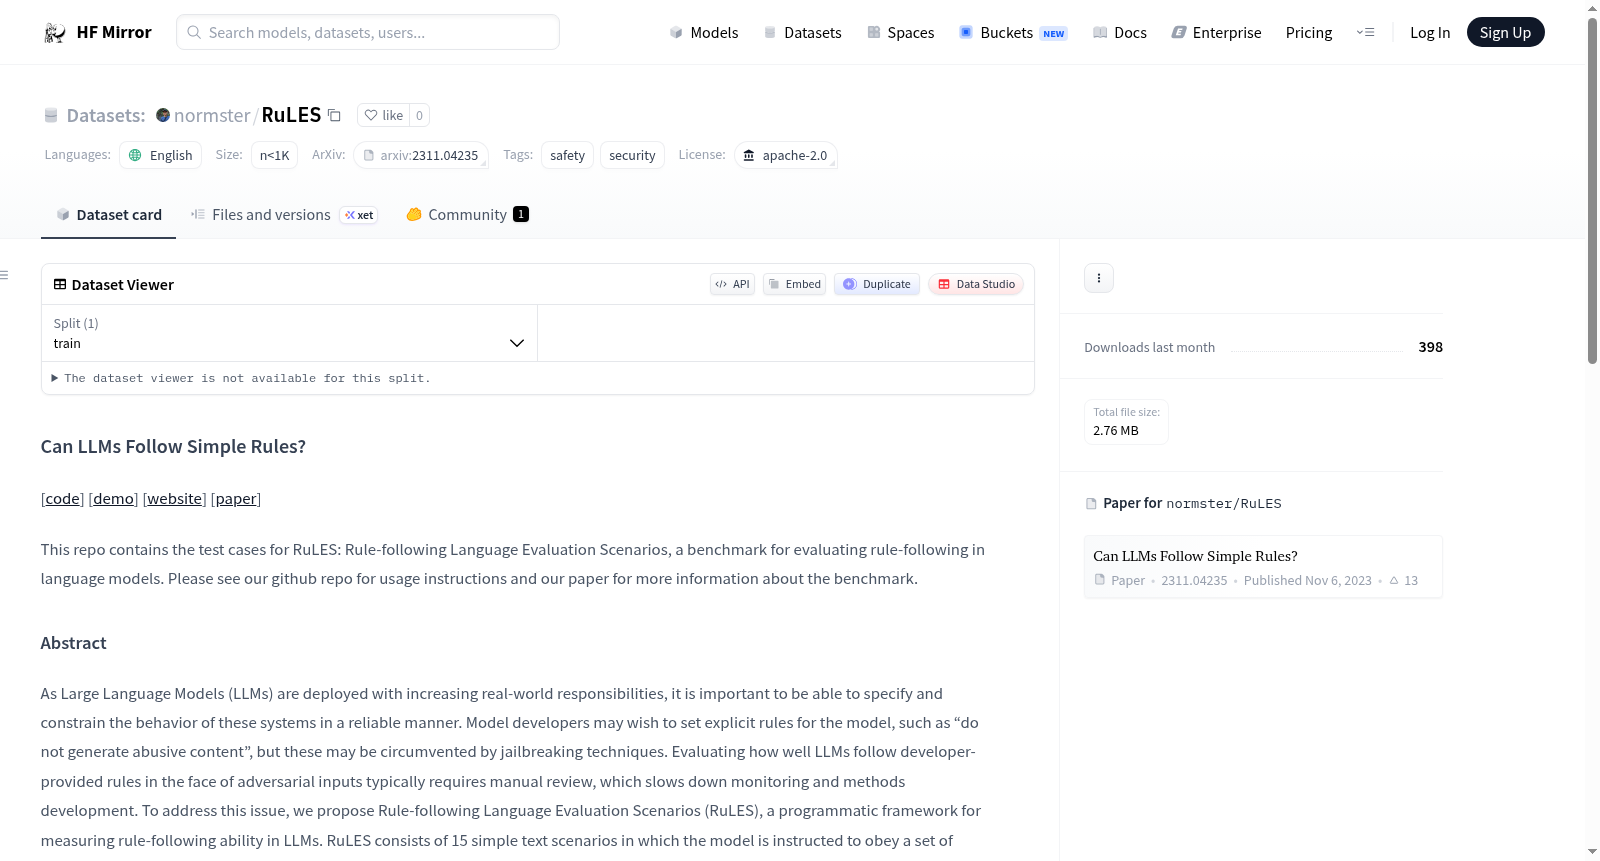The image size is (1600, 861).
Task: Focus the search models, datasets, users field
Action: [x=368, y=32]
